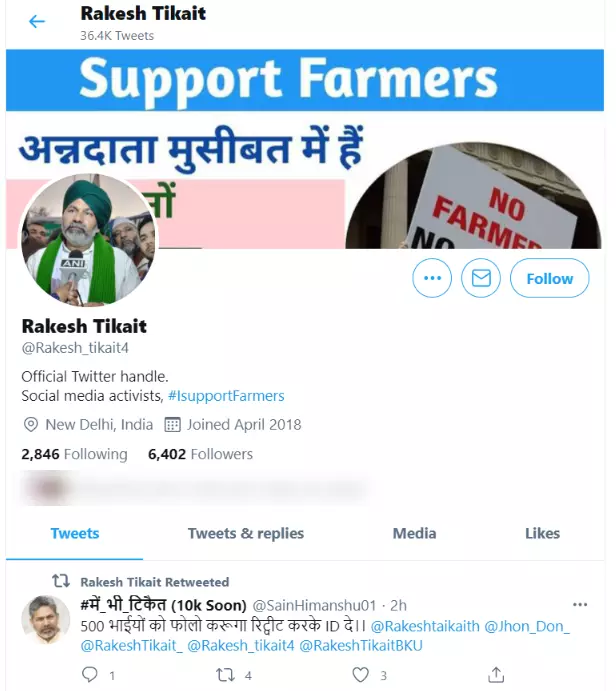The width and height of the screenshot is (616, 691).
Task: Retweet the SainHimanshu01 tweet
Action: point(225,675)
